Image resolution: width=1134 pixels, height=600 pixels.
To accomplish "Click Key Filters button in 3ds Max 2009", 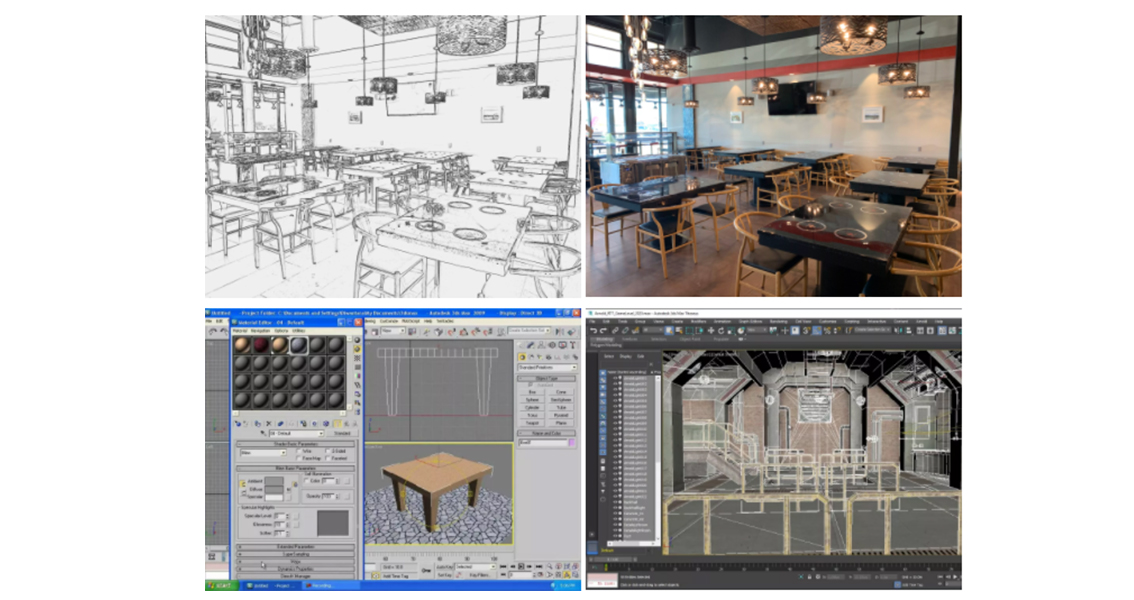I will 479,575.
